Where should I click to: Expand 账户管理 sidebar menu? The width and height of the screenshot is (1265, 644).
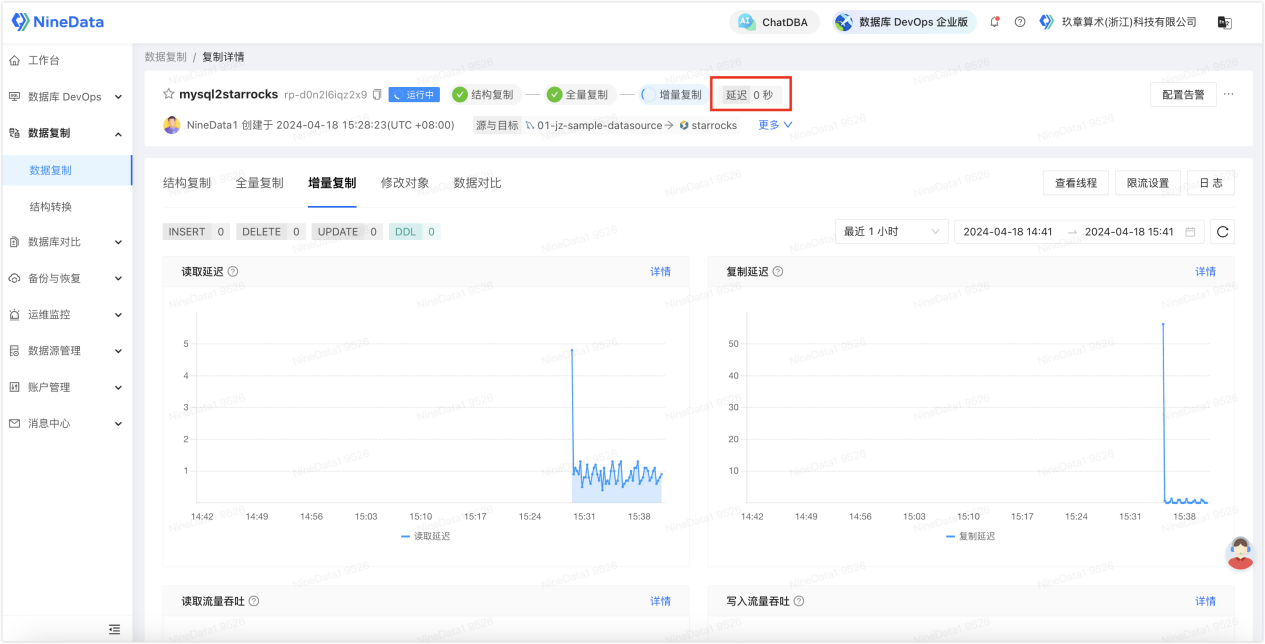click(x=66, y=387)
